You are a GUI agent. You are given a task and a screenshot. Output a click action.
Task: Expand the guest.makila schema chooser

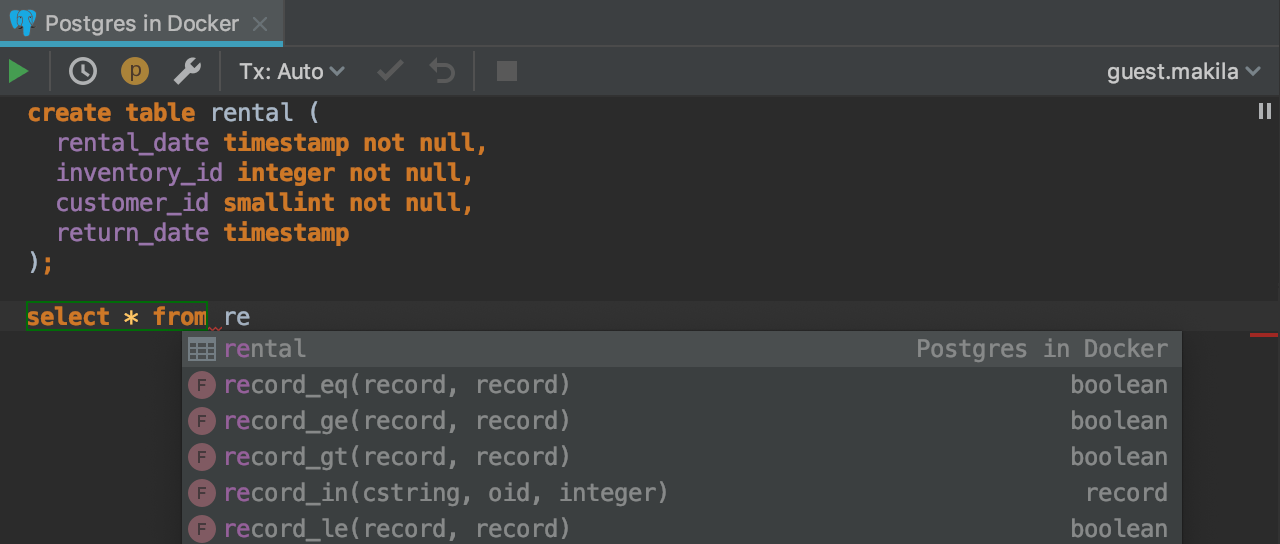pos(1185,71)
